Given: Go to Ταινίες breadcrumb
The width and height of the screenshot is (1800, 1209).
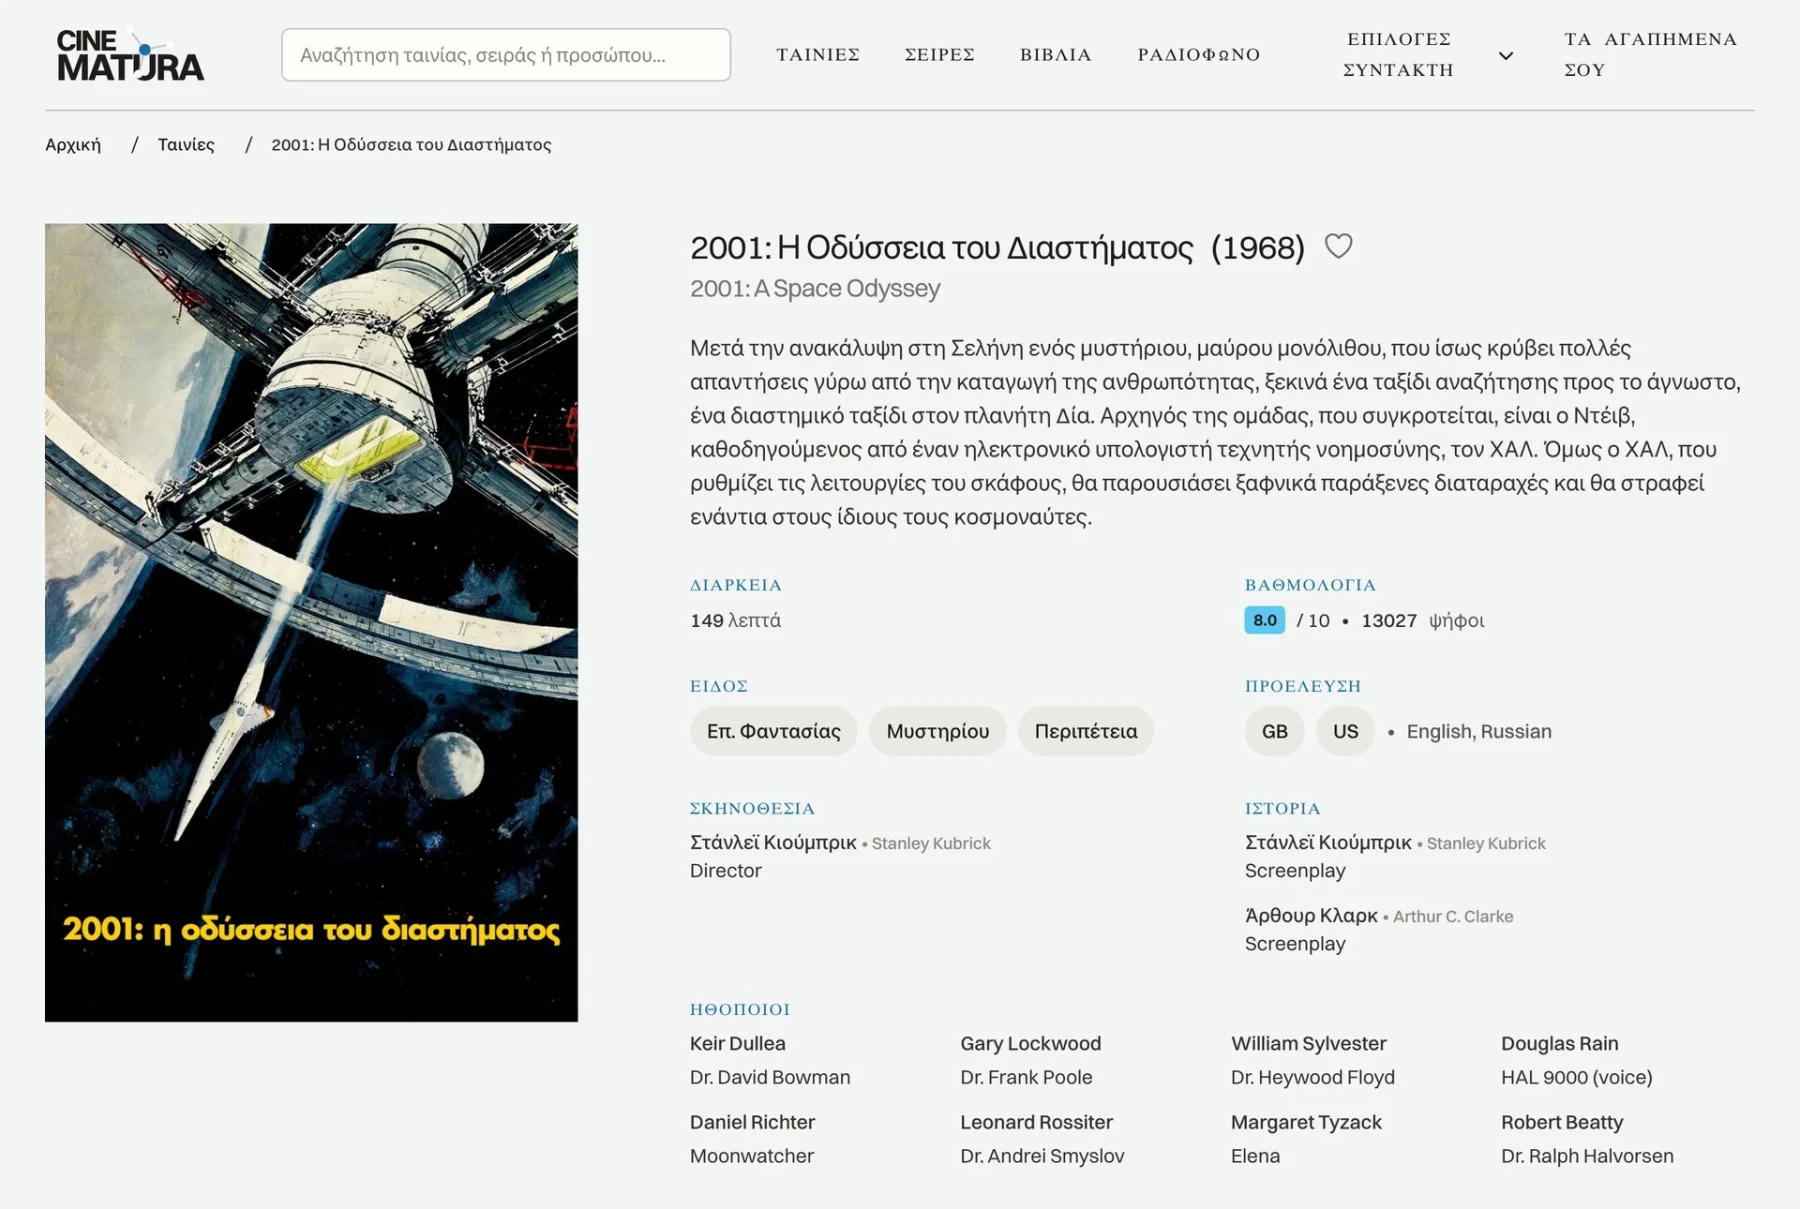Looking at the screenshot, I should 186,145.
